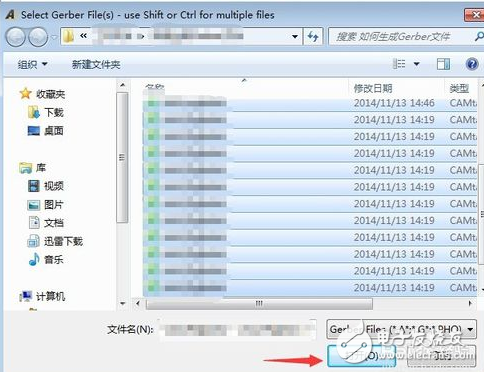
Task: Click the 文件名(N) input field
Action: 237,330
